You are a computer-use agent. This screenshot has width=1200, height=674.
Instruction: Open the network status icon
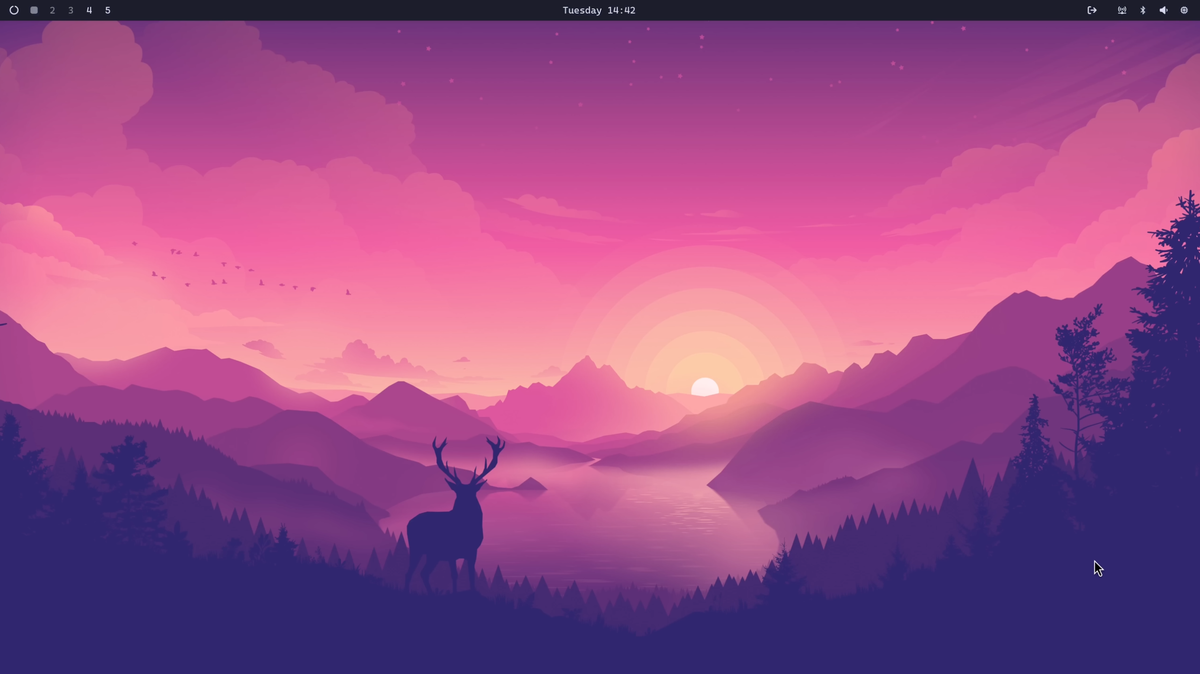click(x=1122, y=10)
